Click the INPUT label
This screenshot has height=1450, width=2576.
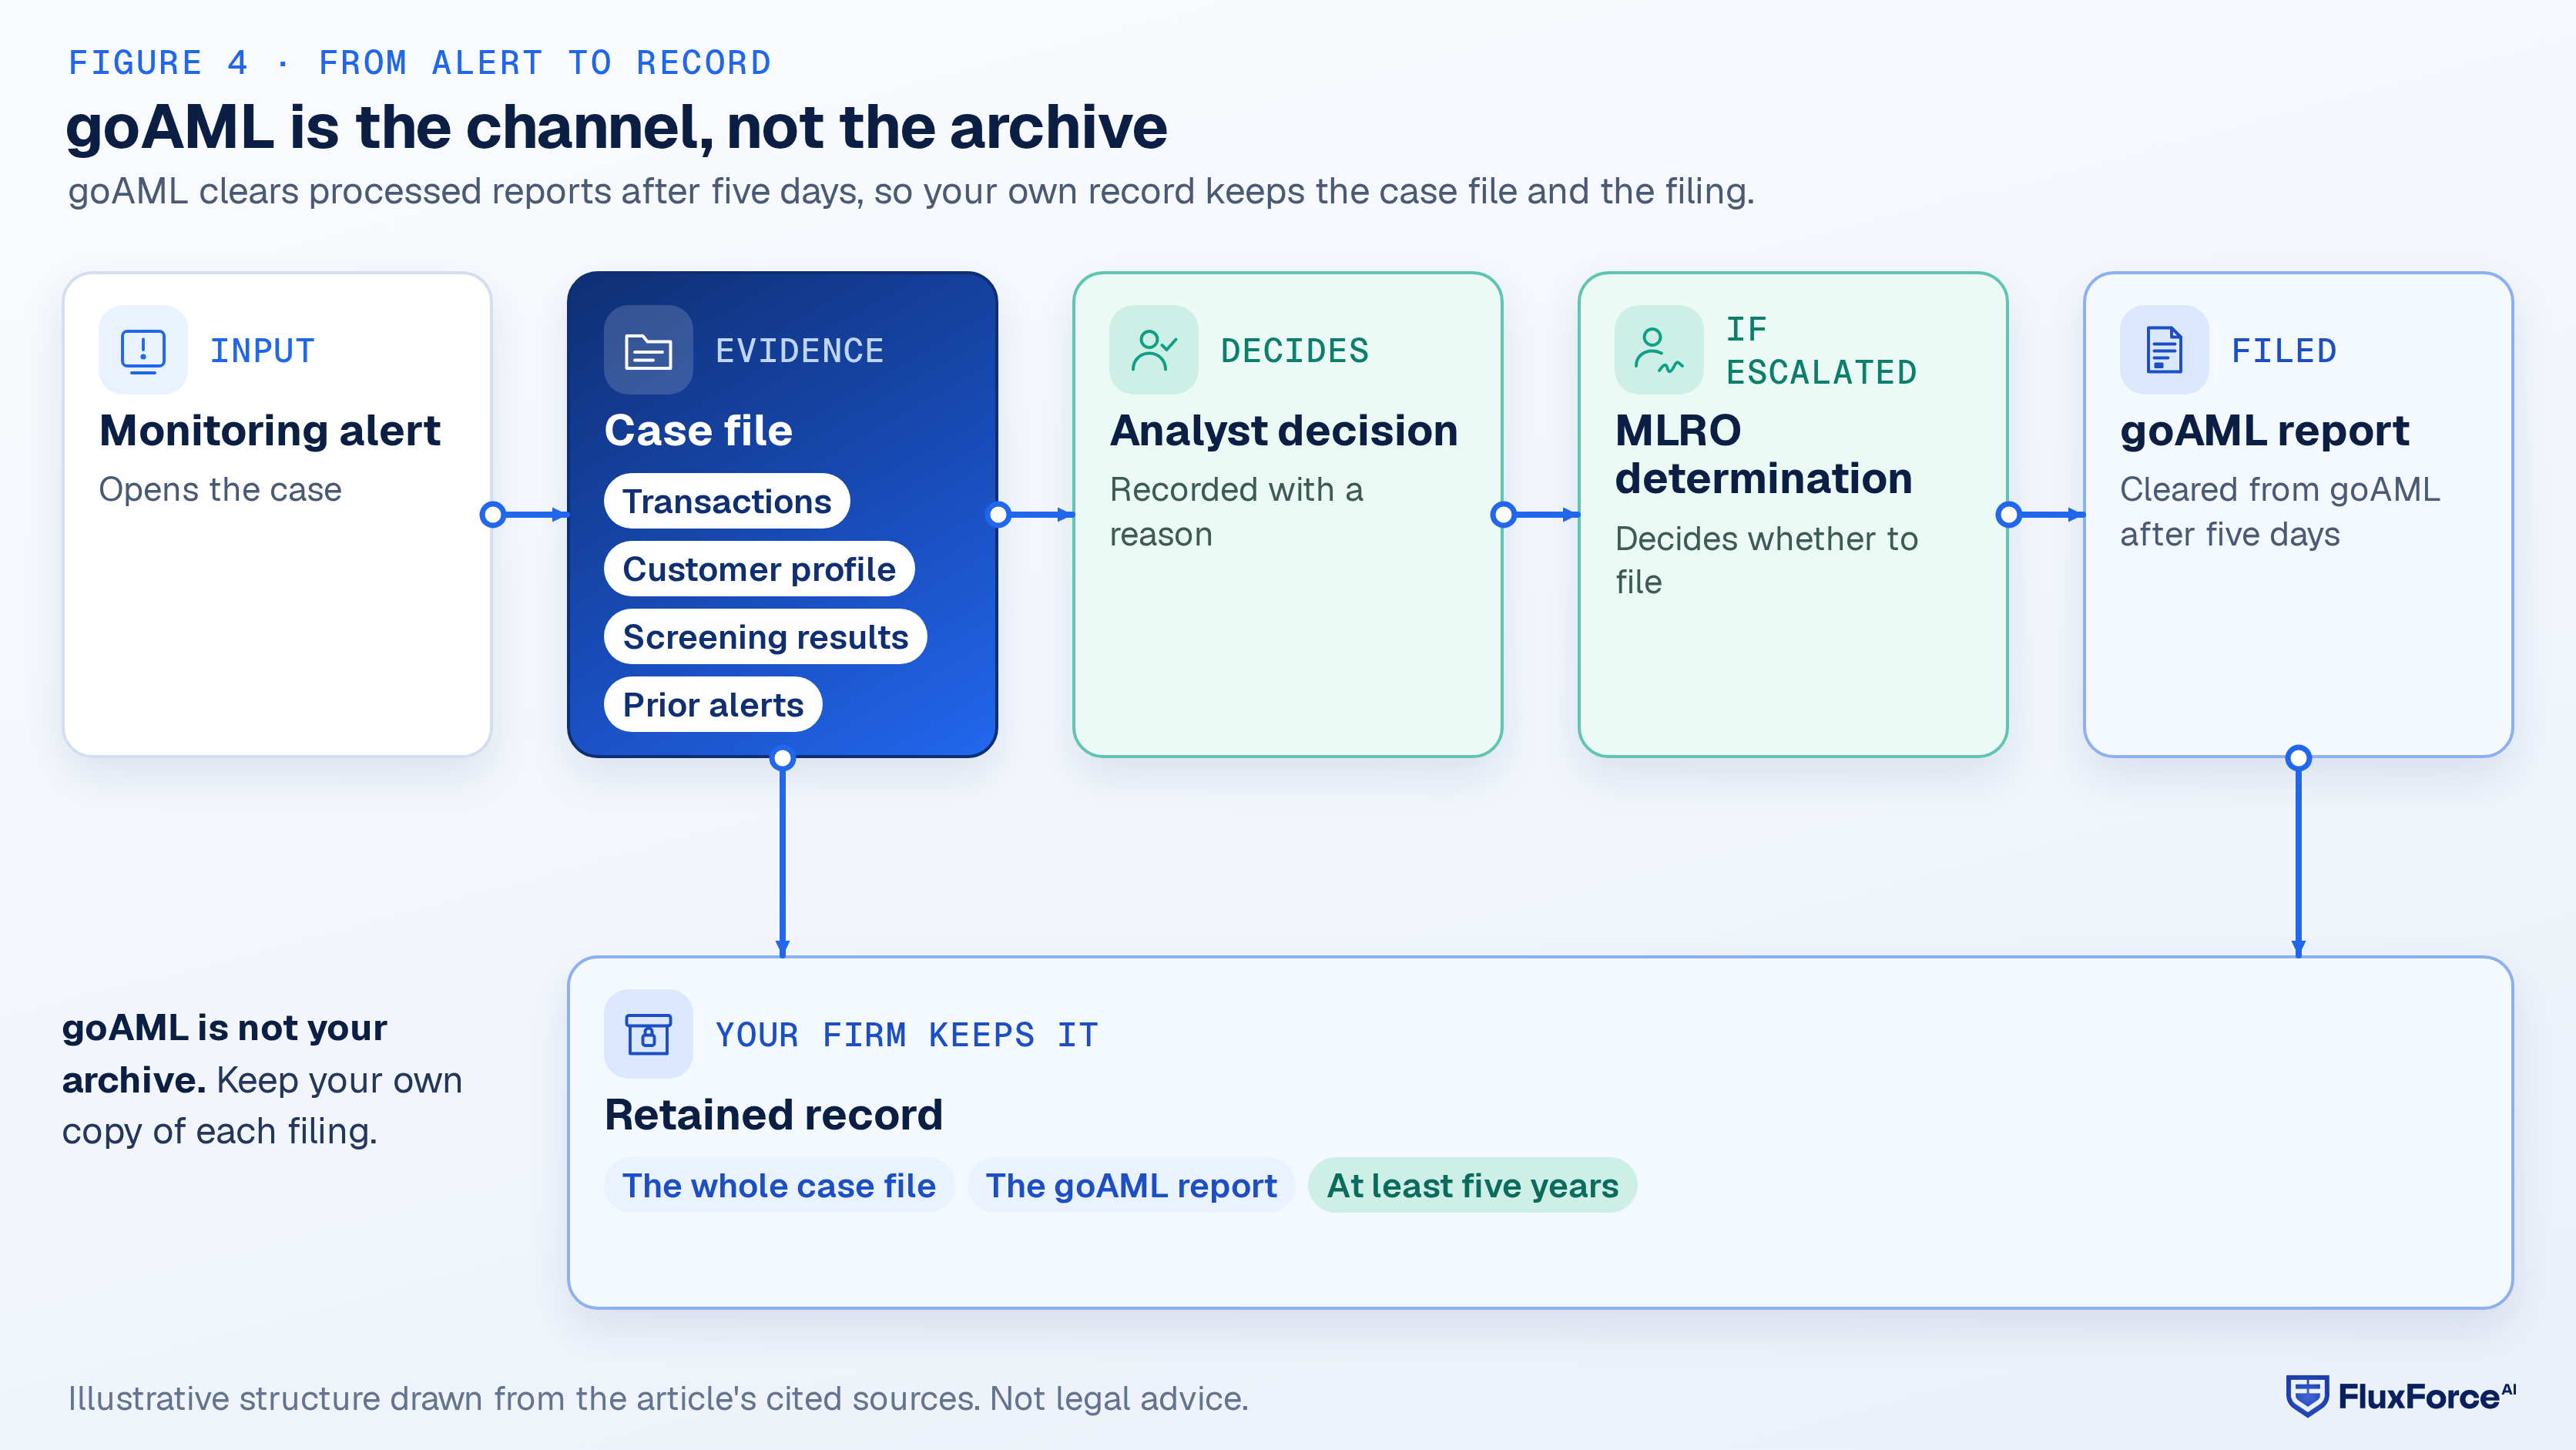(x=262, y=351)
